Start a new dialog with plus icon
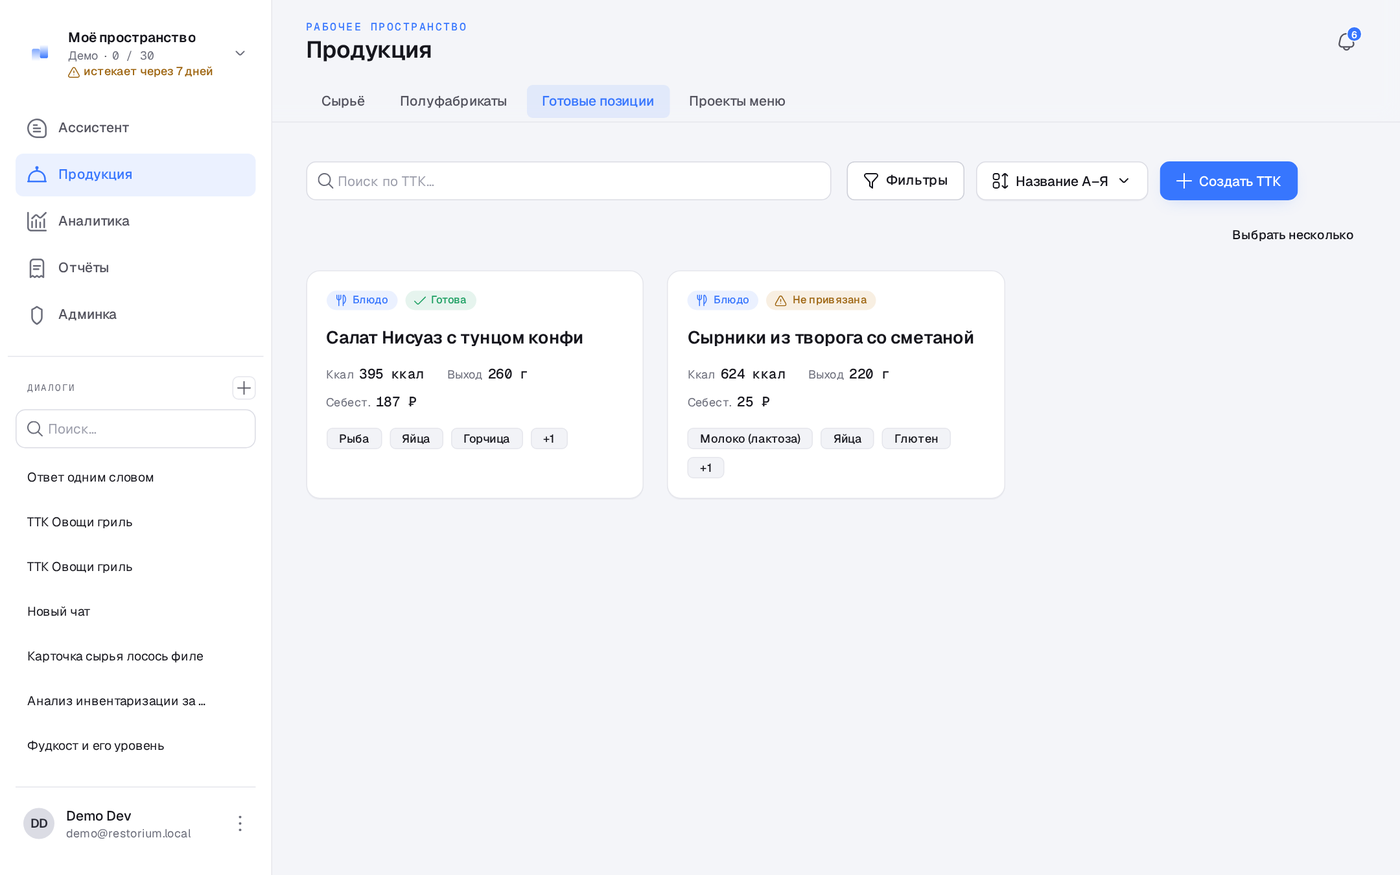The width and height of the screenshot is (1400, 875). tap(244, 388)
